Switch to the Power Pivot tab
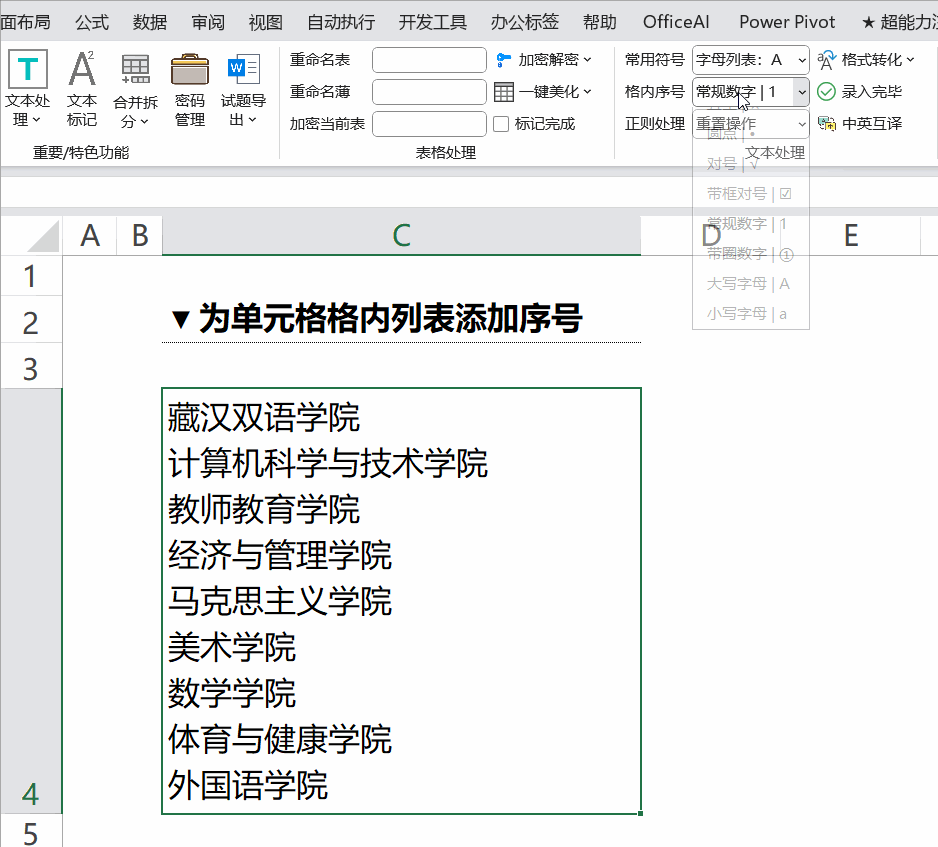Screen dimensions: 938x847 pos(787,22)
